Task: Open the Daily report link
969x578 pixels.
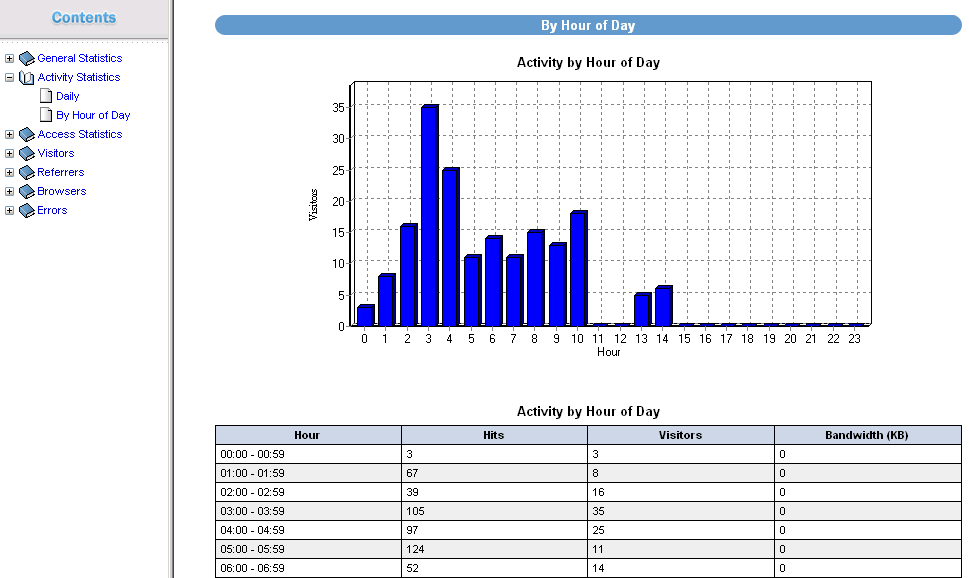Action: 67,96
